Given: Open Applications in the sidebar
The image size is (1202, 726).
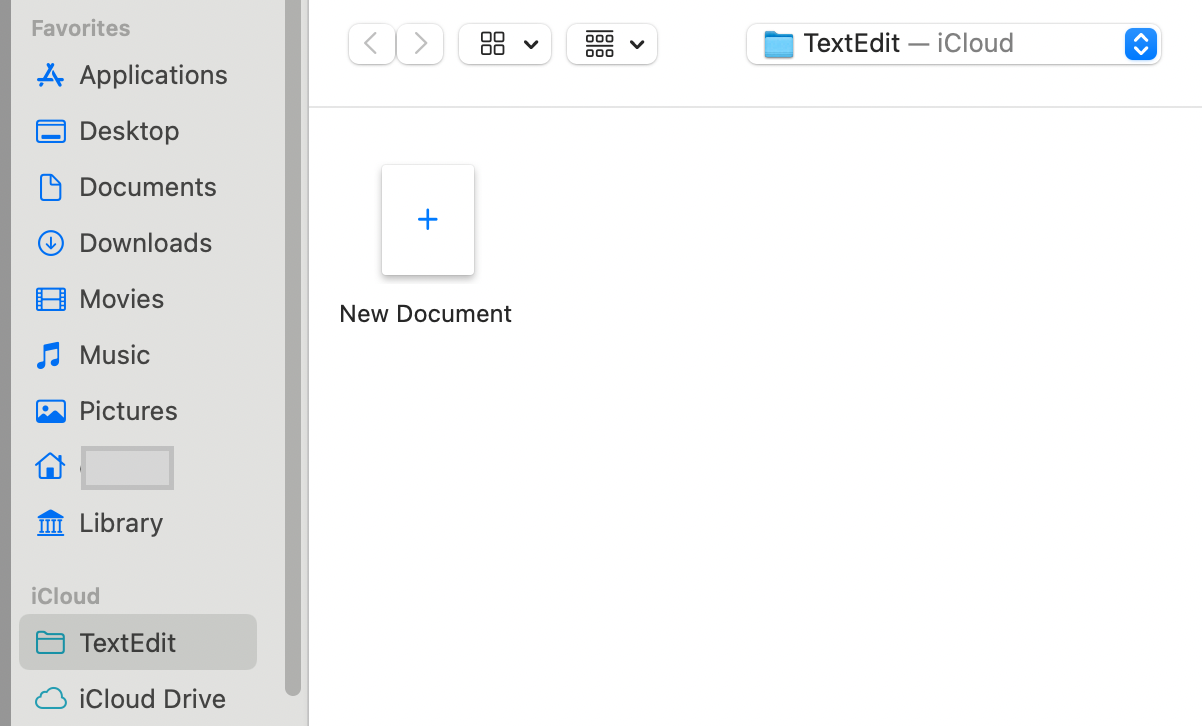Looking at the screenshot, I should (138, 75).
